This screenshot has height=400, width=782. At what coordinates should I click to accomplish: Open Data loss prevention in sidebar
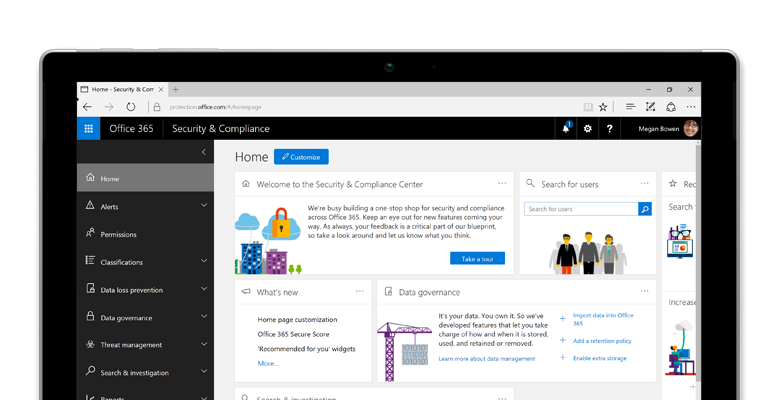point(145,290)
